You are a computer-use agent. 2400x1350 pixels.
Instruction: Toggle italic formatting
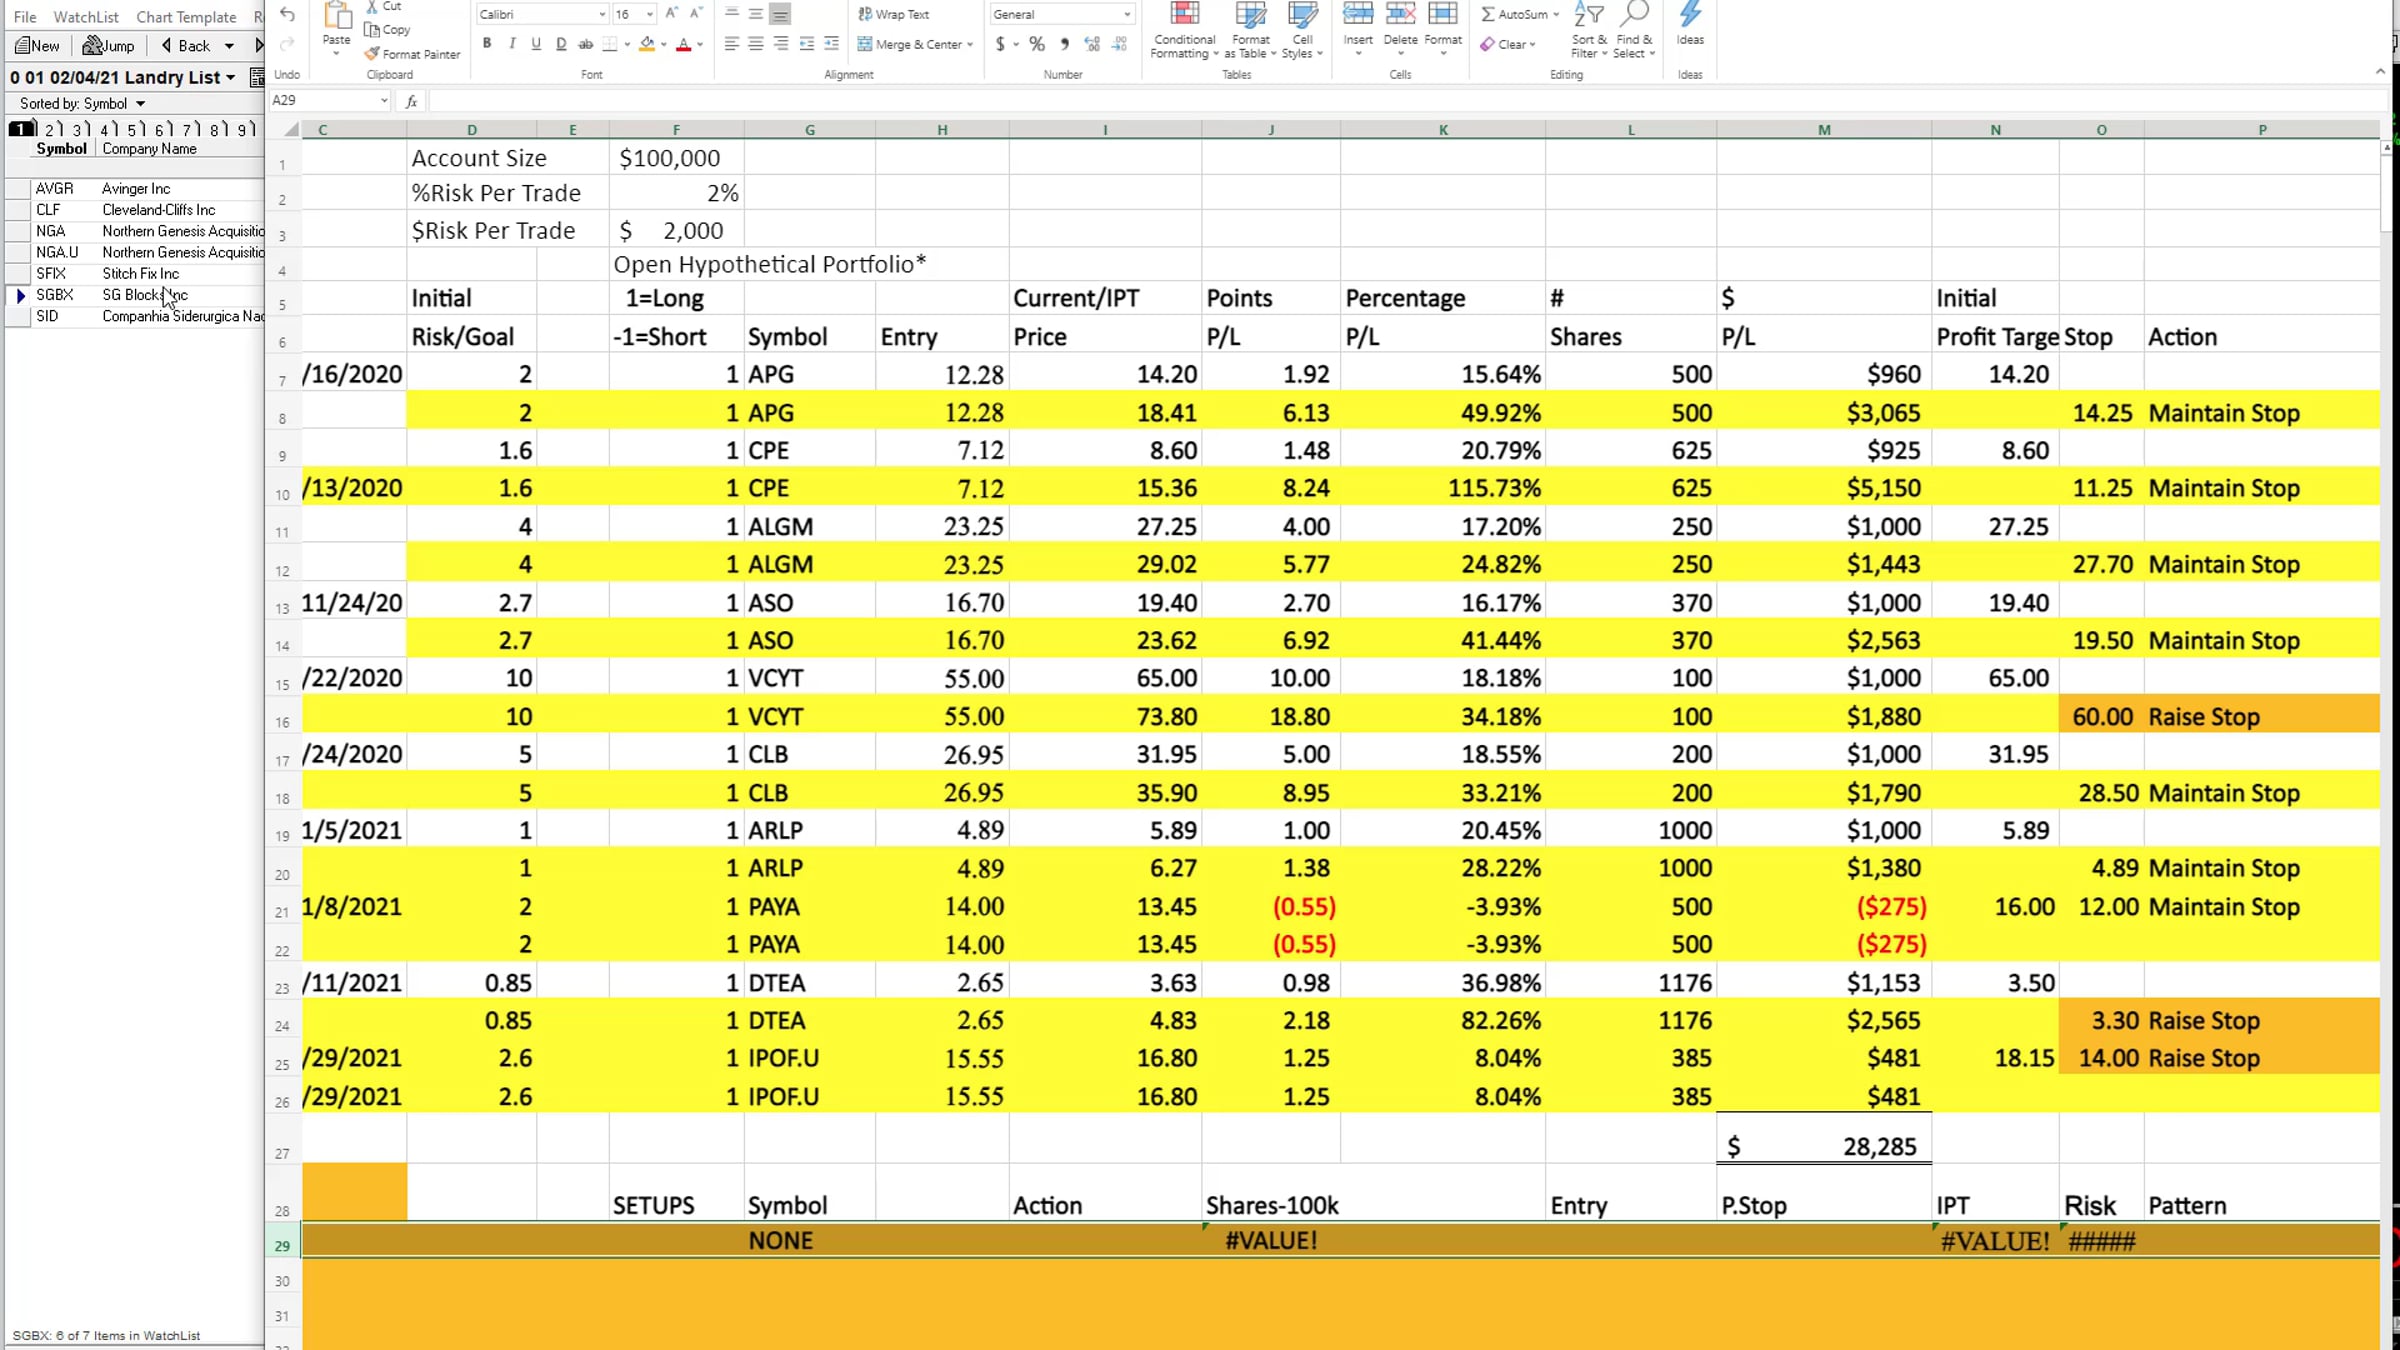click(512, 44)
